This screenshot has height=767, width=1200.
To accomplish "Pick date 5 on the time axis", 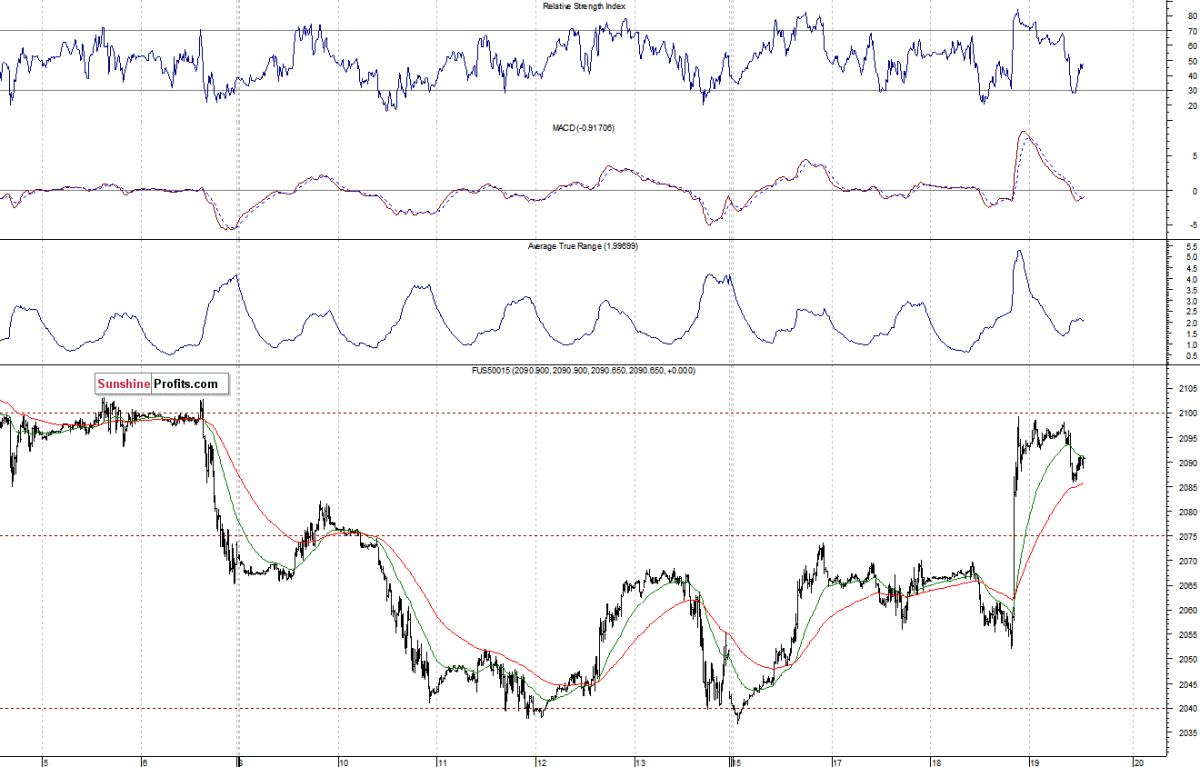I will [45, 761].
